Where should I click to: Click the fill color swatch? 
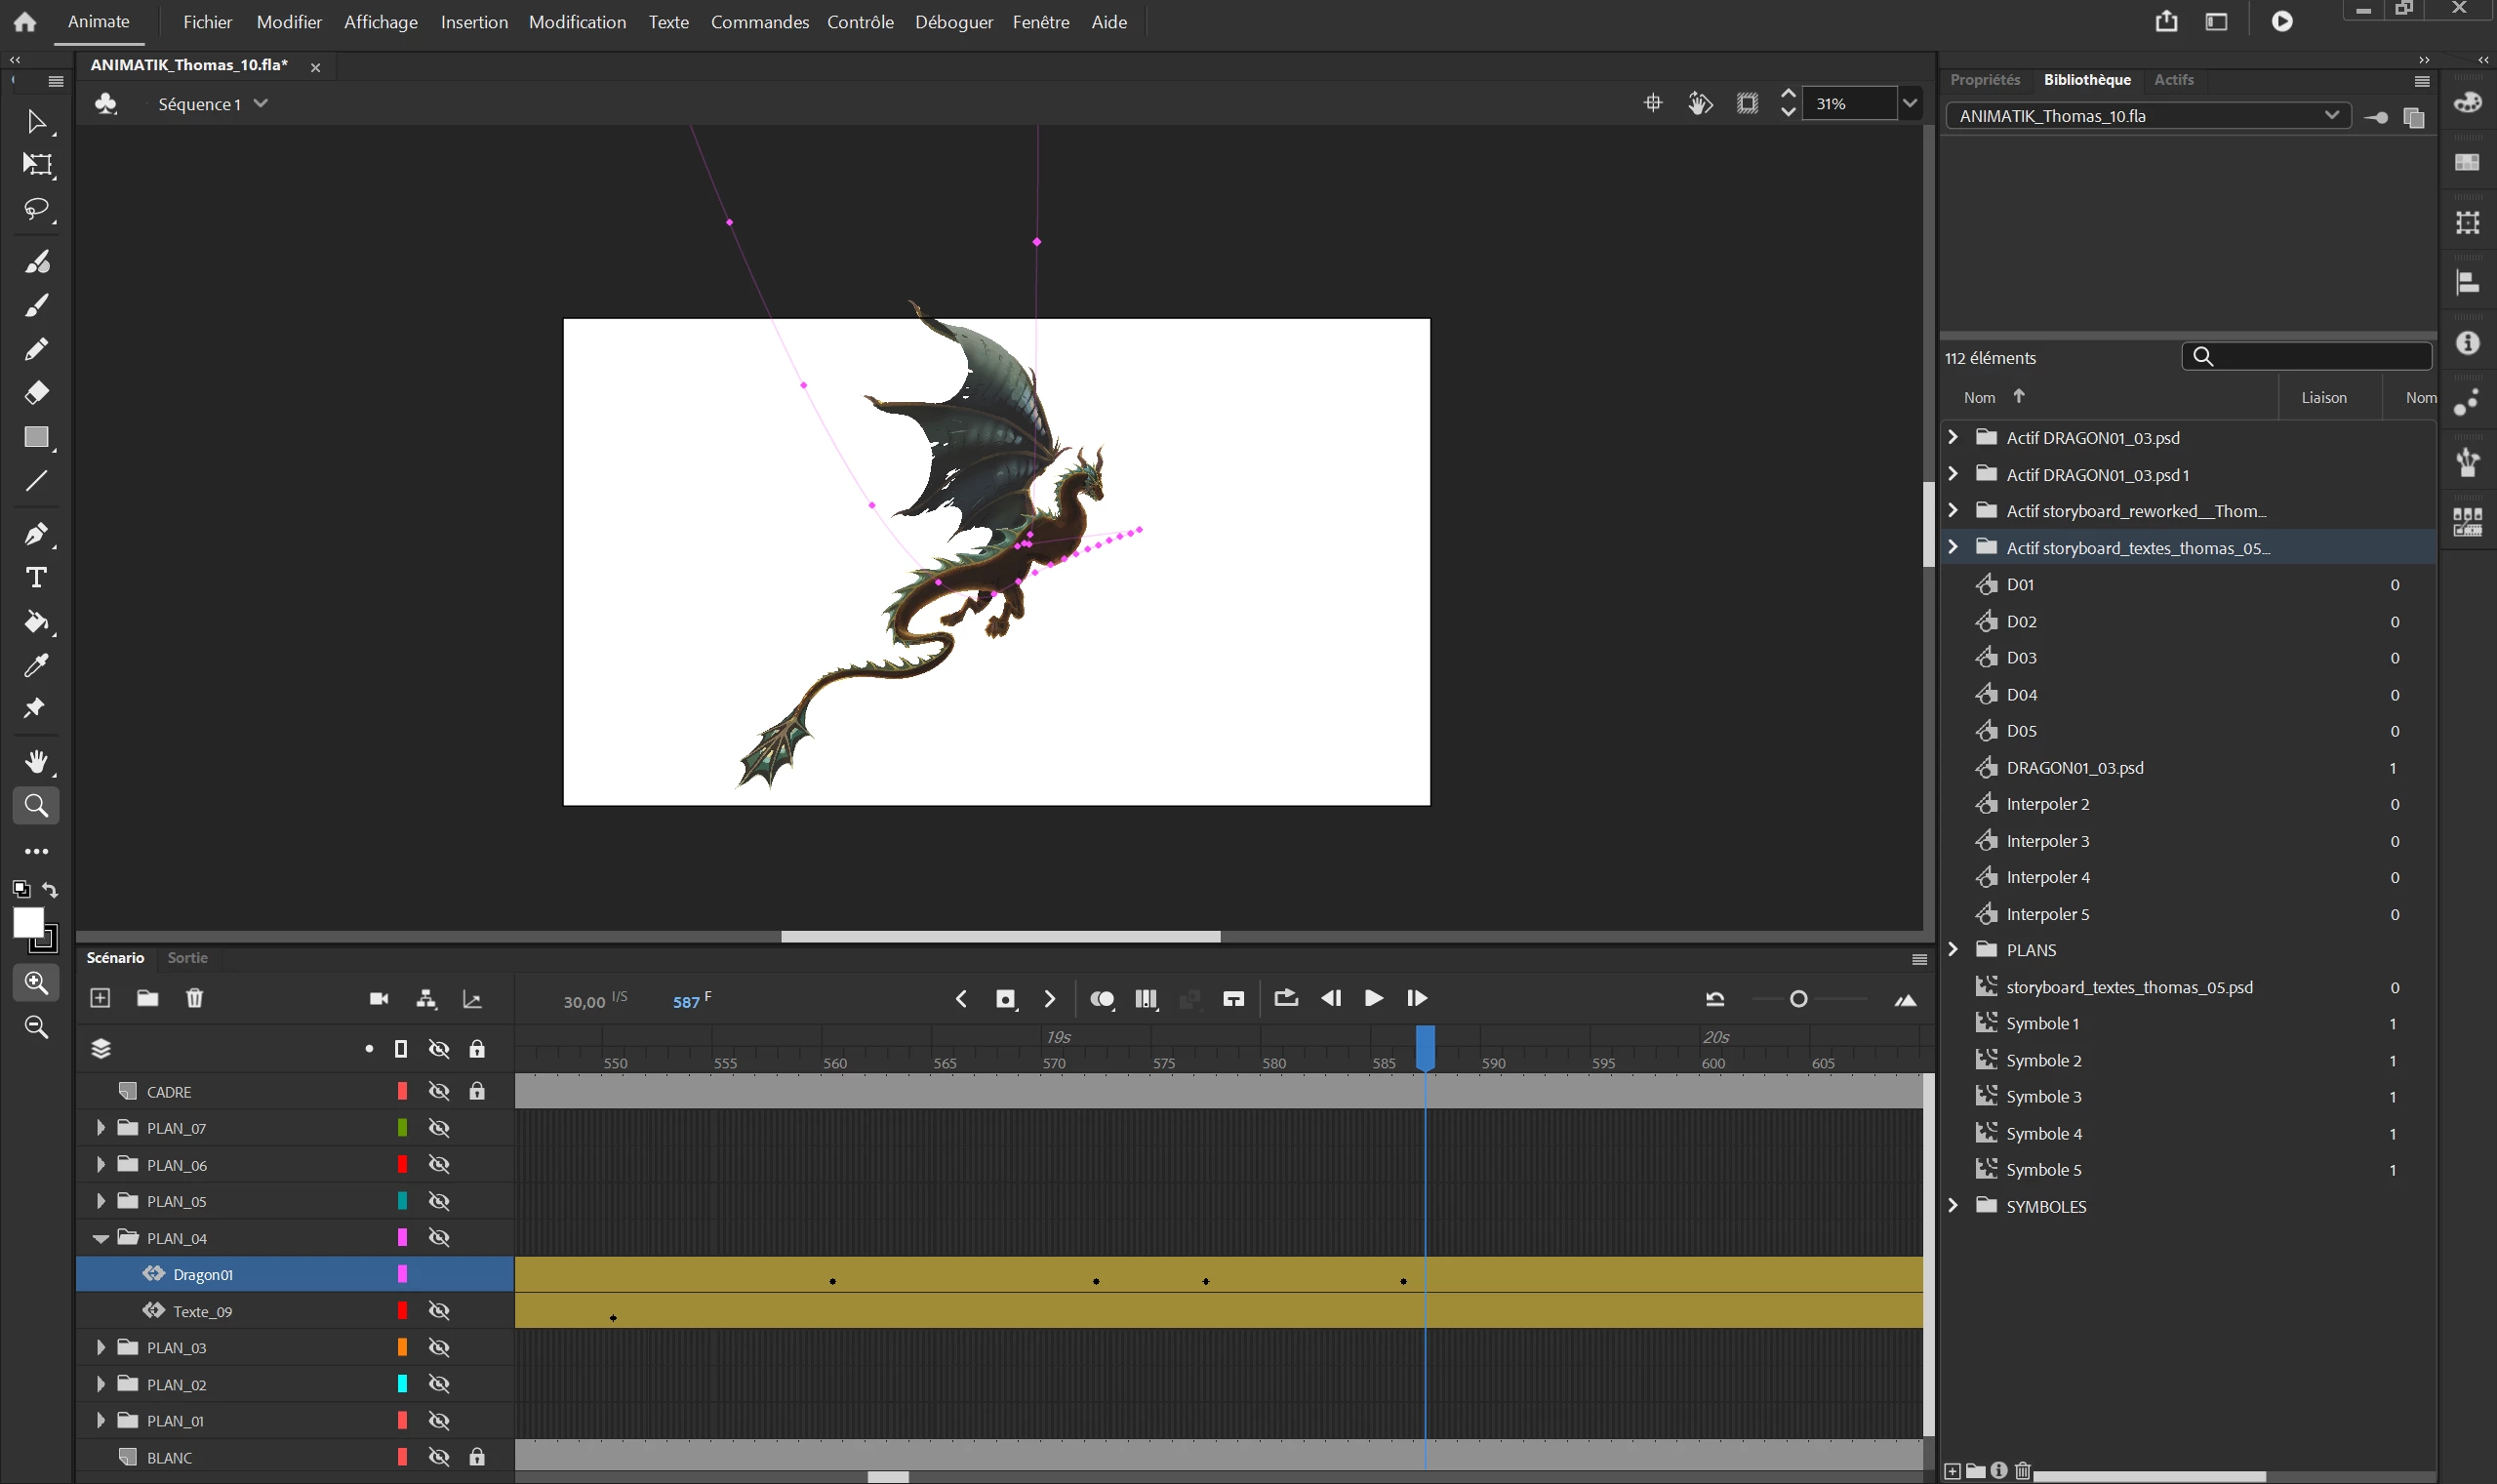[x=27, y=922]
